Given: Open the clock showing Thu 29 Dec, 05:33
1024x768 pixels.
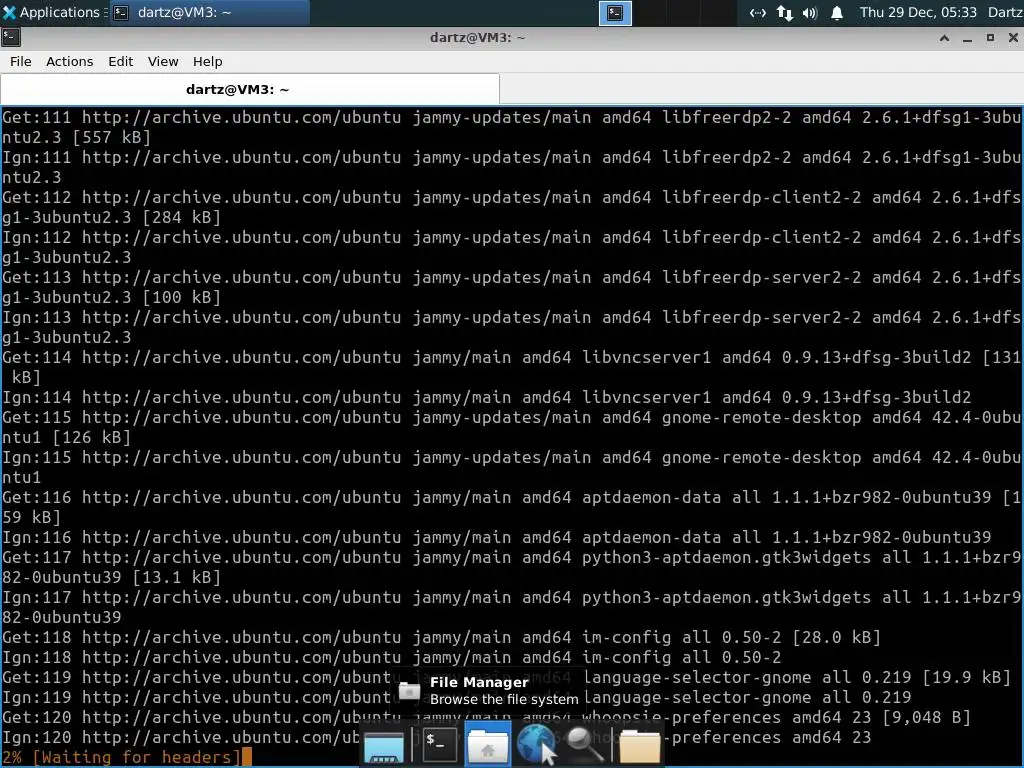Looking at the screenshot, I should [918, 12].
